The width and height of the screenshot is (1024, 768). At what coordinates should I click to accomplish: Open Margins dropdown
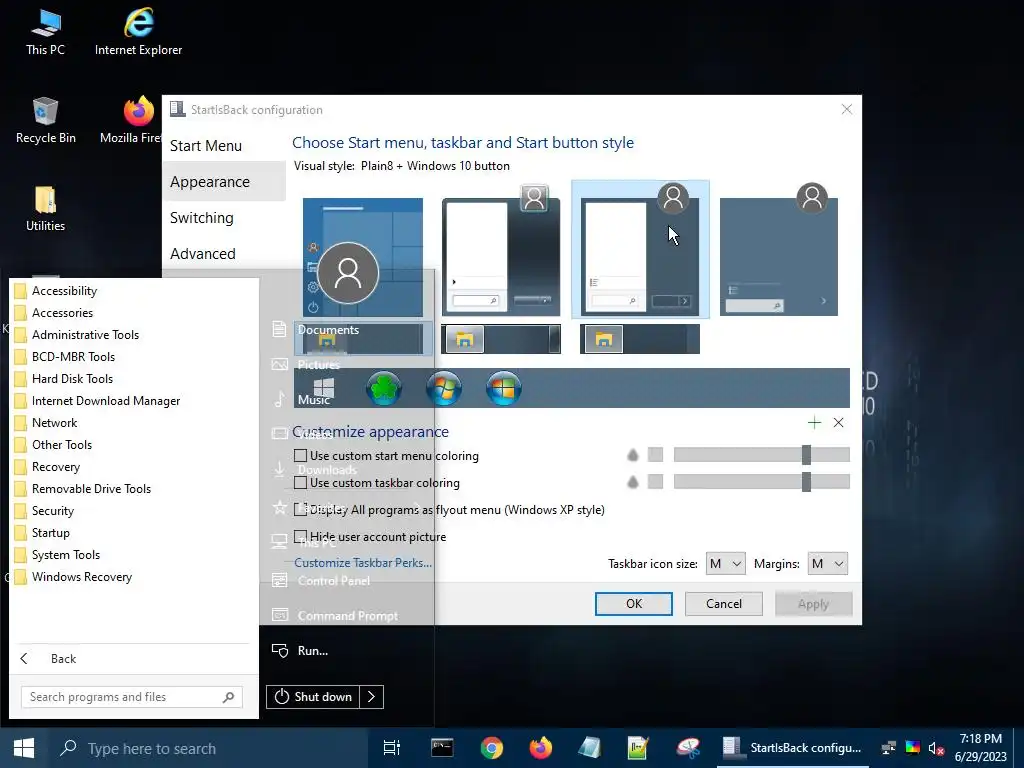[x=827, y=563]
